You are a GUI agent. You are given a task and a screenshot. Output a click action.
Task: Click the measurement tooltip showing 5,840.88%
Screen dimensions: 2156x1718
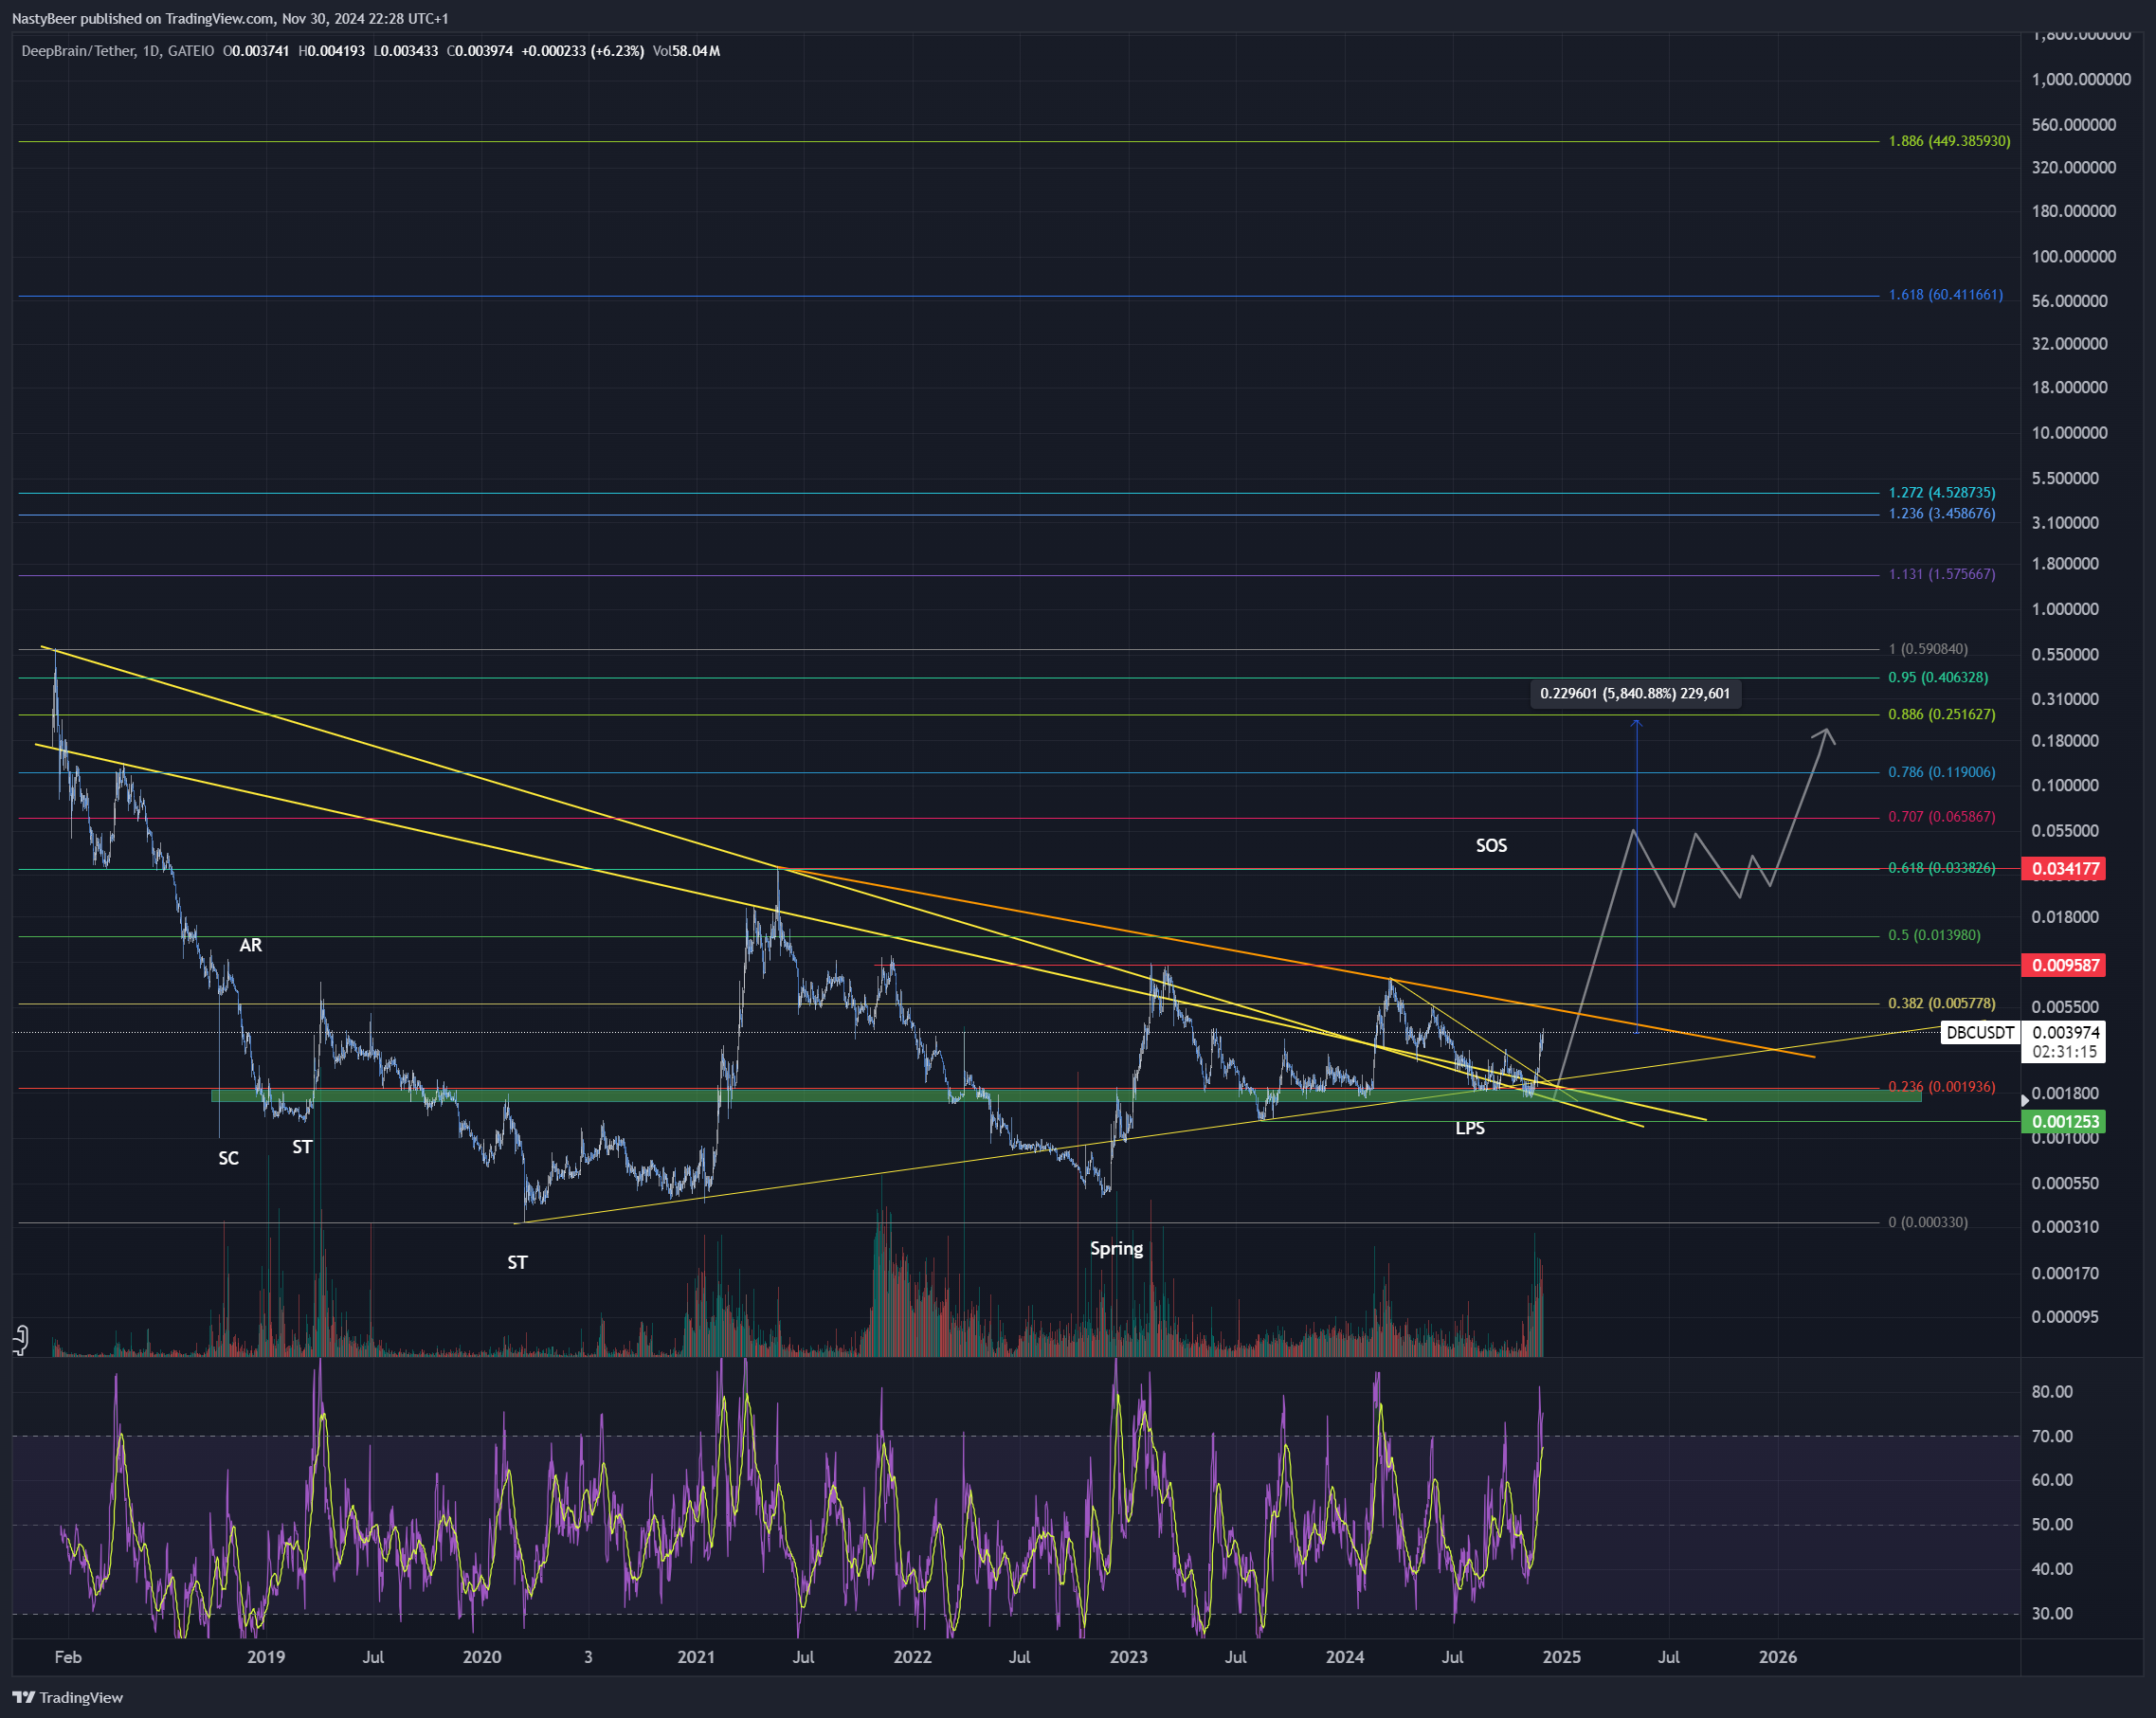pos(1635,693)
